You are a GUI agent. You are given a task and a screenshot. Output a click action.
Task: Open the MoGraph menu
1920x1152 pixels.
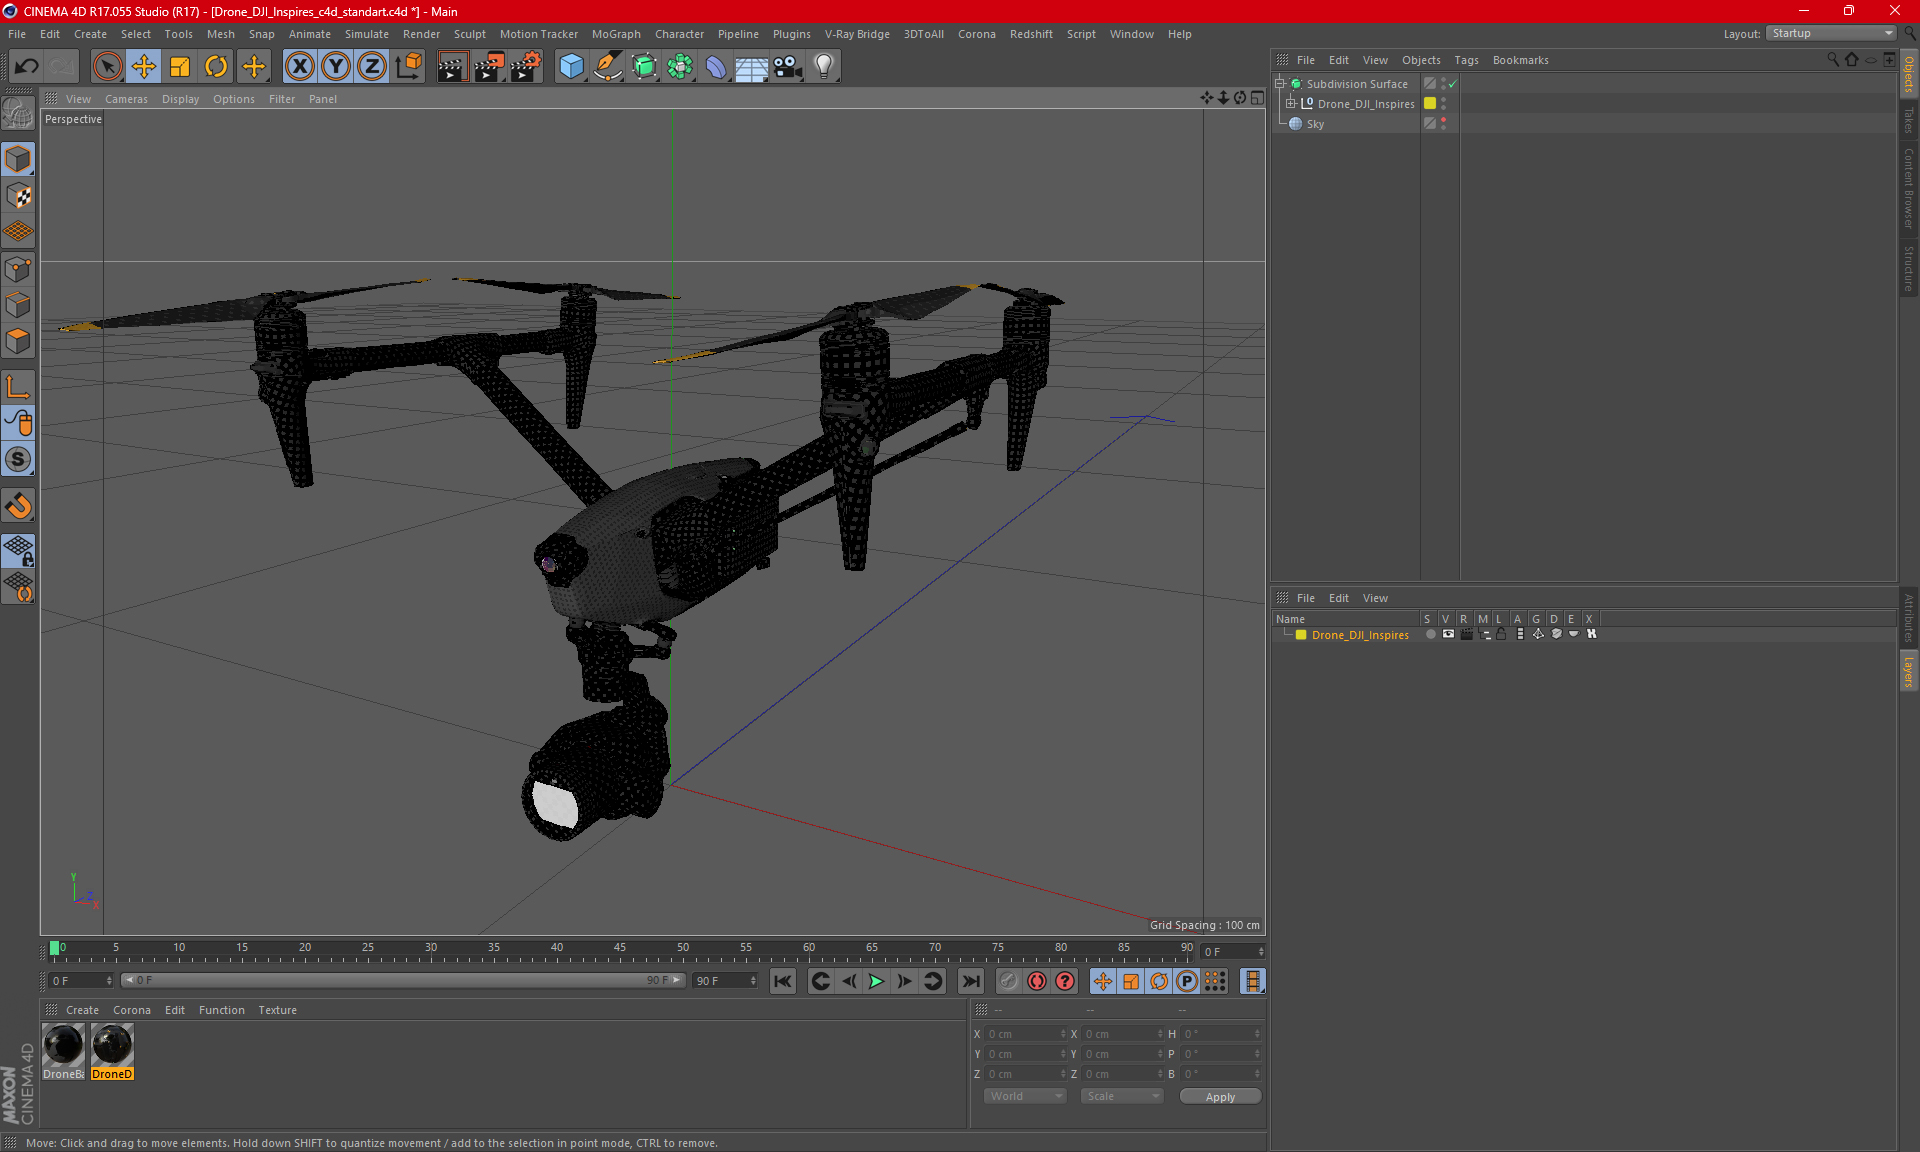coord(616,34)
